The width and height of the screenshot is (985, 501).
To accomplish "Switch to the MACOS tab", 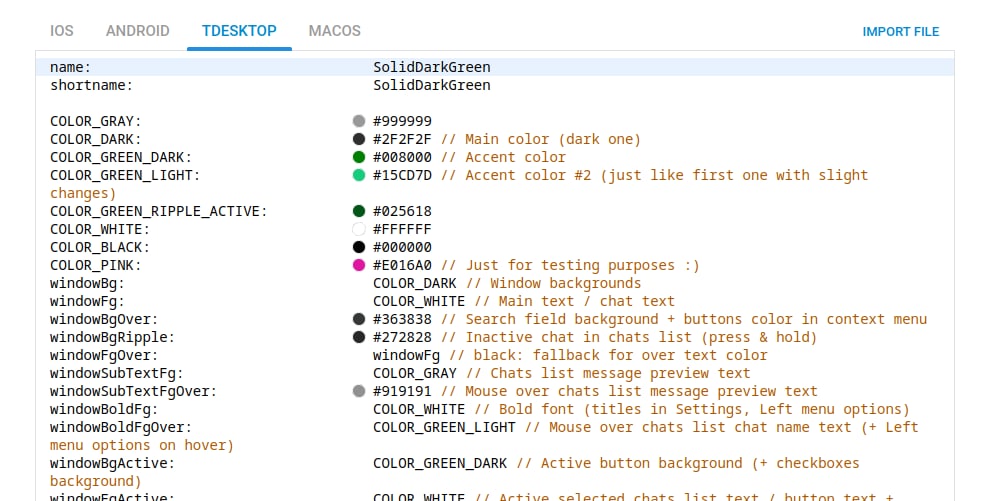I will (x=335, y=31).
